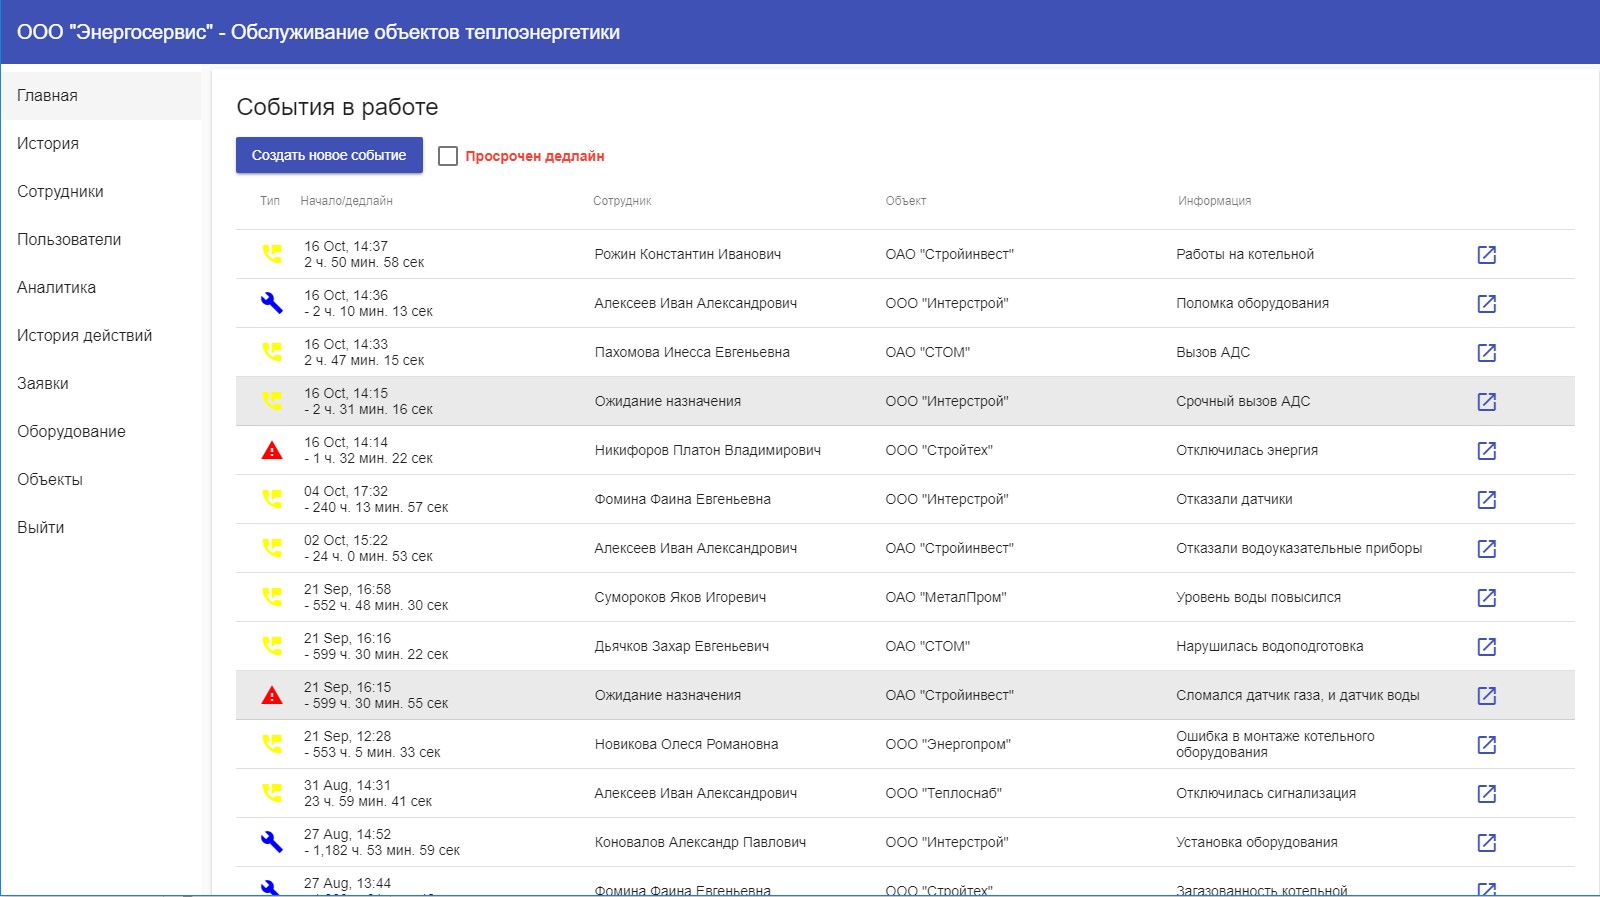Click the phone icon of Срочный вызов АДС row
Image resolution: width=1600 pixels, height=897 pixels.
pos(272,401)
